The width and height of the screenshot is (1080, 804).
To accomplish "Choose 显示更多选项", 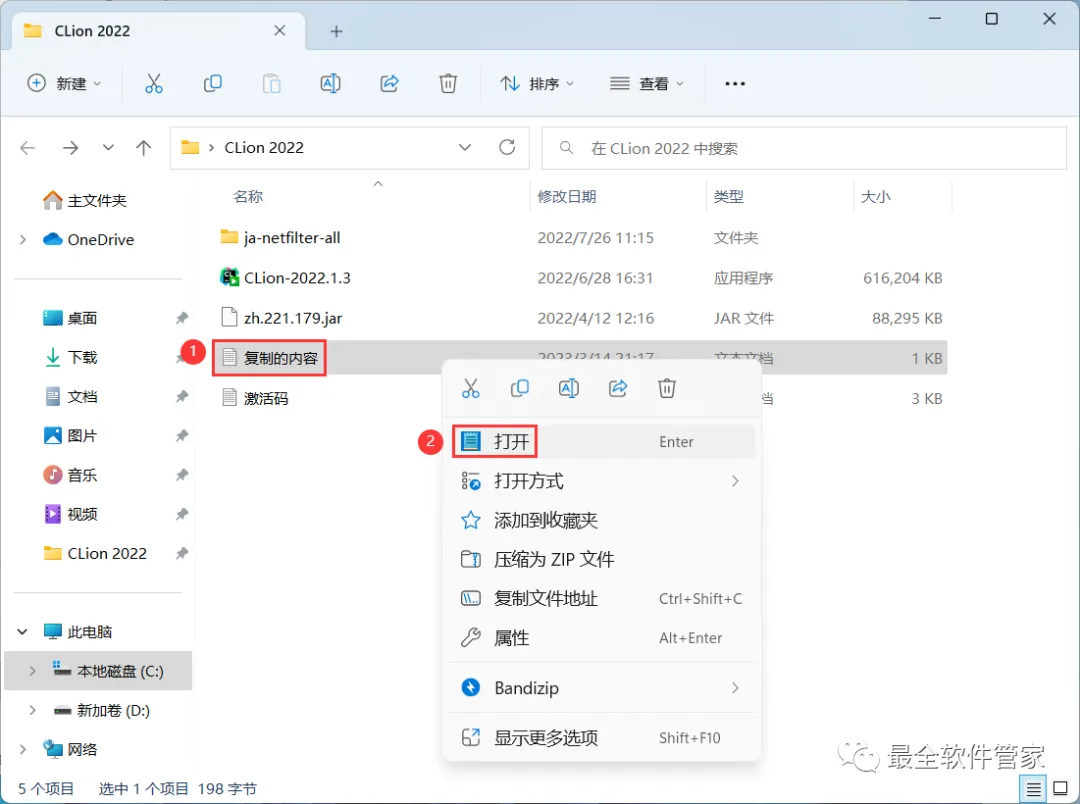I will click(601, 738).
